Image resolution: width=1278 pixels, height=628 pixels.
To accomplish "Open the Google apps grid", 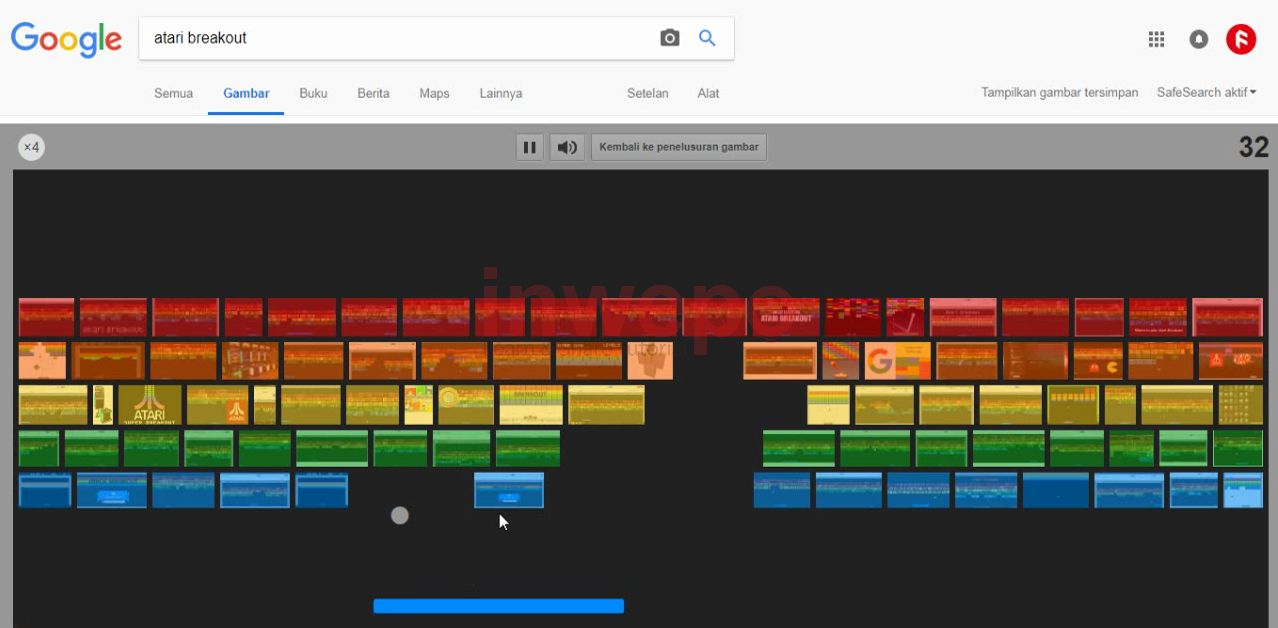I will pyautogui.click(x=1156, y=39).
